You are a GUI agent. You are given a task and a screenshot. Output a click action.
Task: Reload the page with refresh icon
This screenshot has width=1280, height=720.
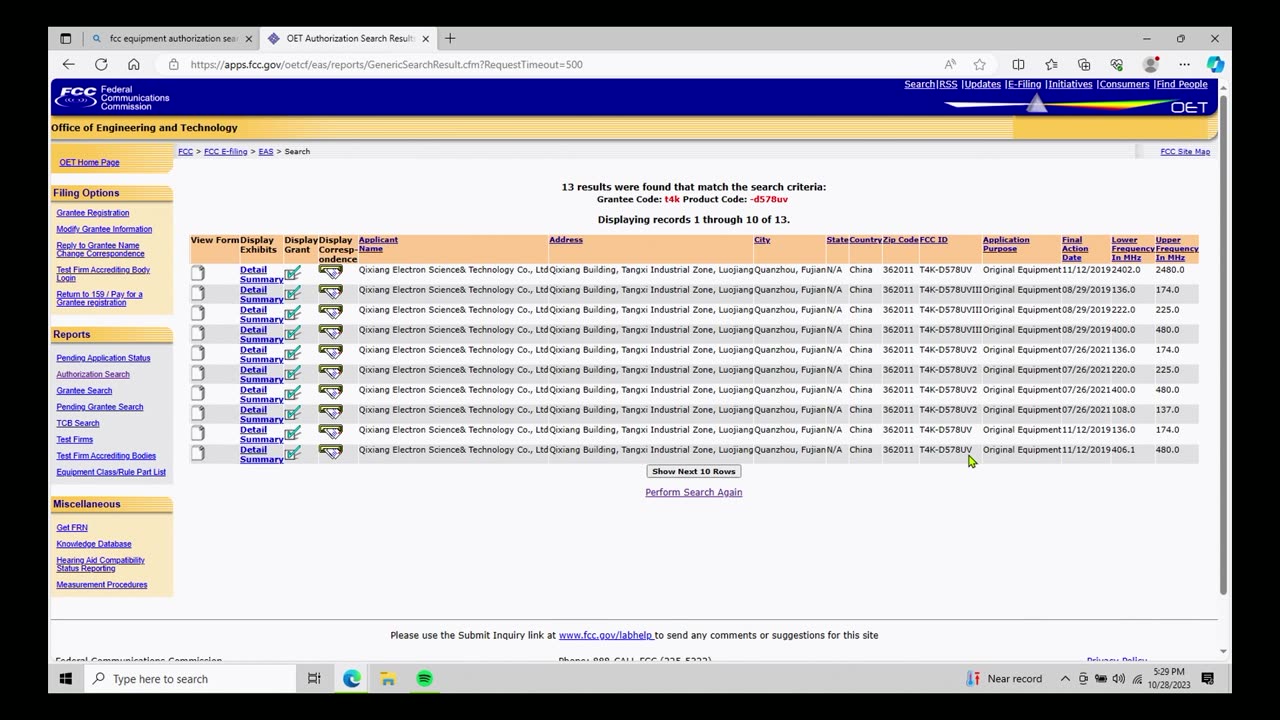coord(101,64)
